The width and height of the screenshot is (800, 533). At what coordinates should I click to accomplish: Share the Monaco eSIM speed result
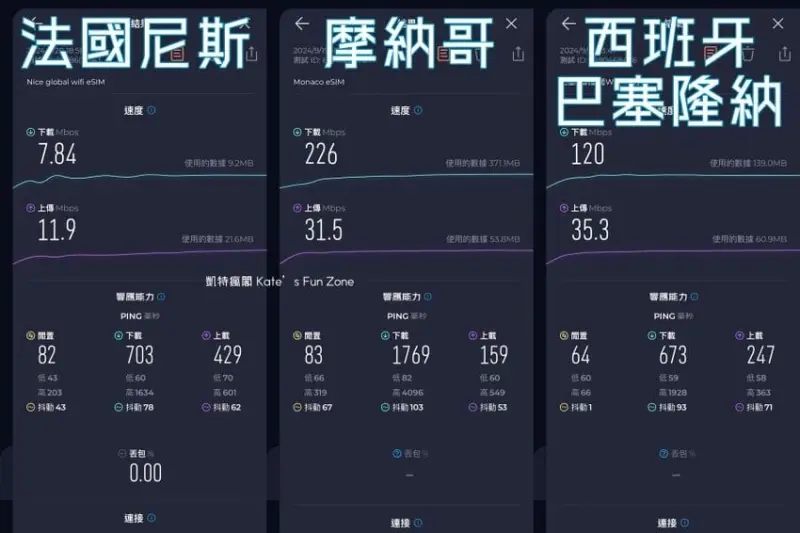(x=518, y=54)
